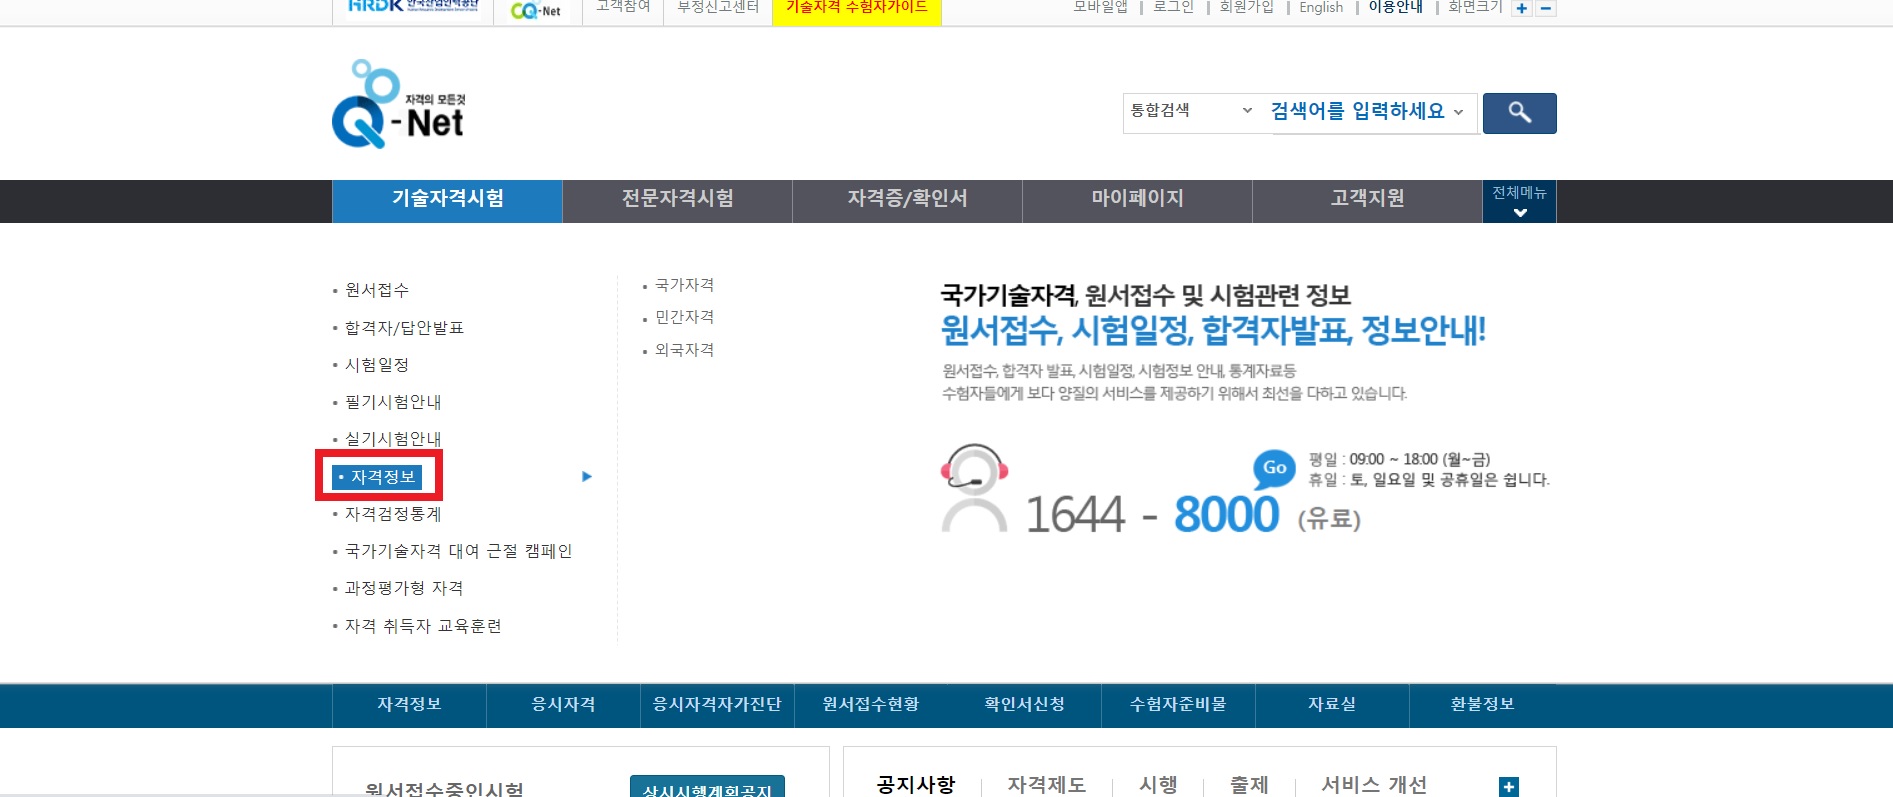This screenshot has height=797, width=1893.
Task: Click 기술자격 수험자가이드 yellow tab
Action: pyautogui.click(x=857, y=10)
